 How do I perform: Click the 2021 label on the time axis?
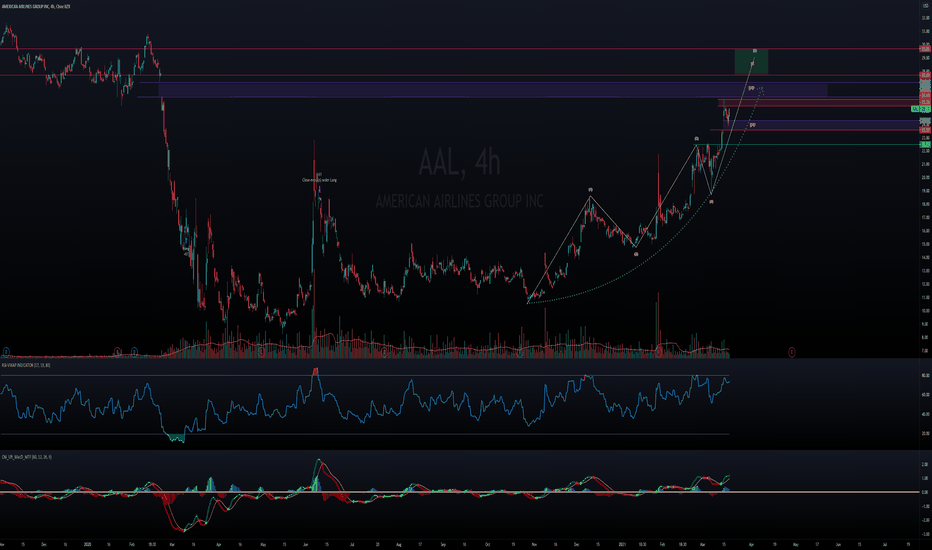[x=622, y=544]
